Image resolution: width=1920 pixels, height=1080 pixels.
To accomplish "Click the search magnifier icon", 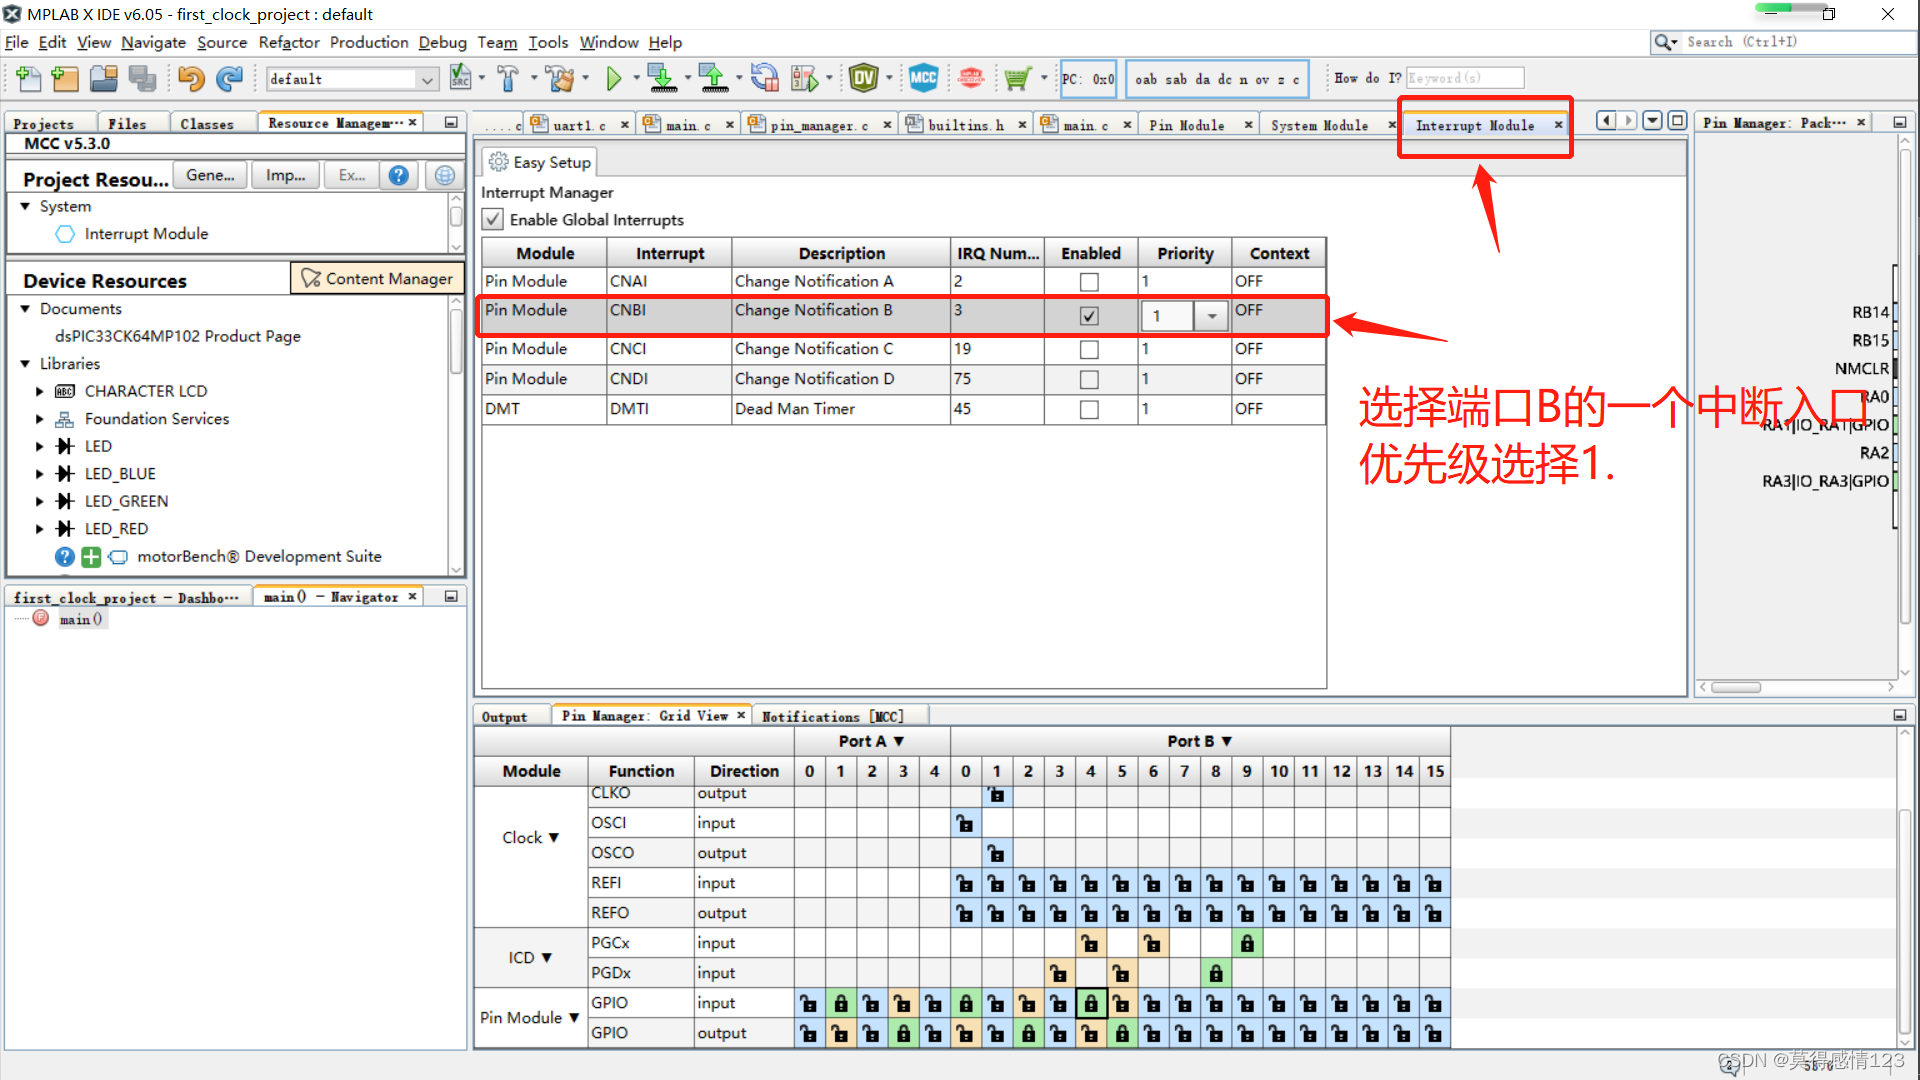I will (x=1664, y=42).
